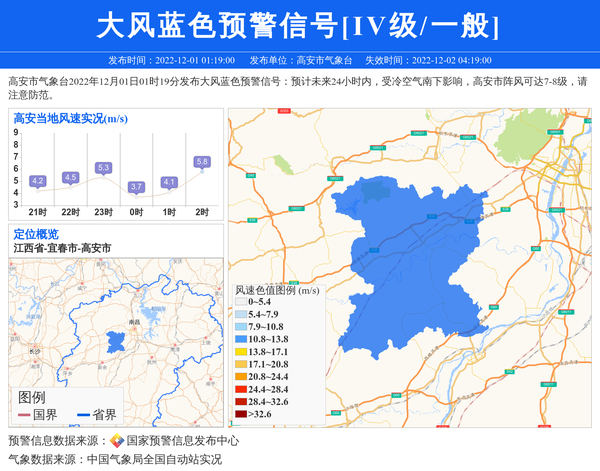Select the 10.8~13.8 blue legend swatch
Viewport: 600px width, 471px height.
pyautogui.click(x=241, y=339)
